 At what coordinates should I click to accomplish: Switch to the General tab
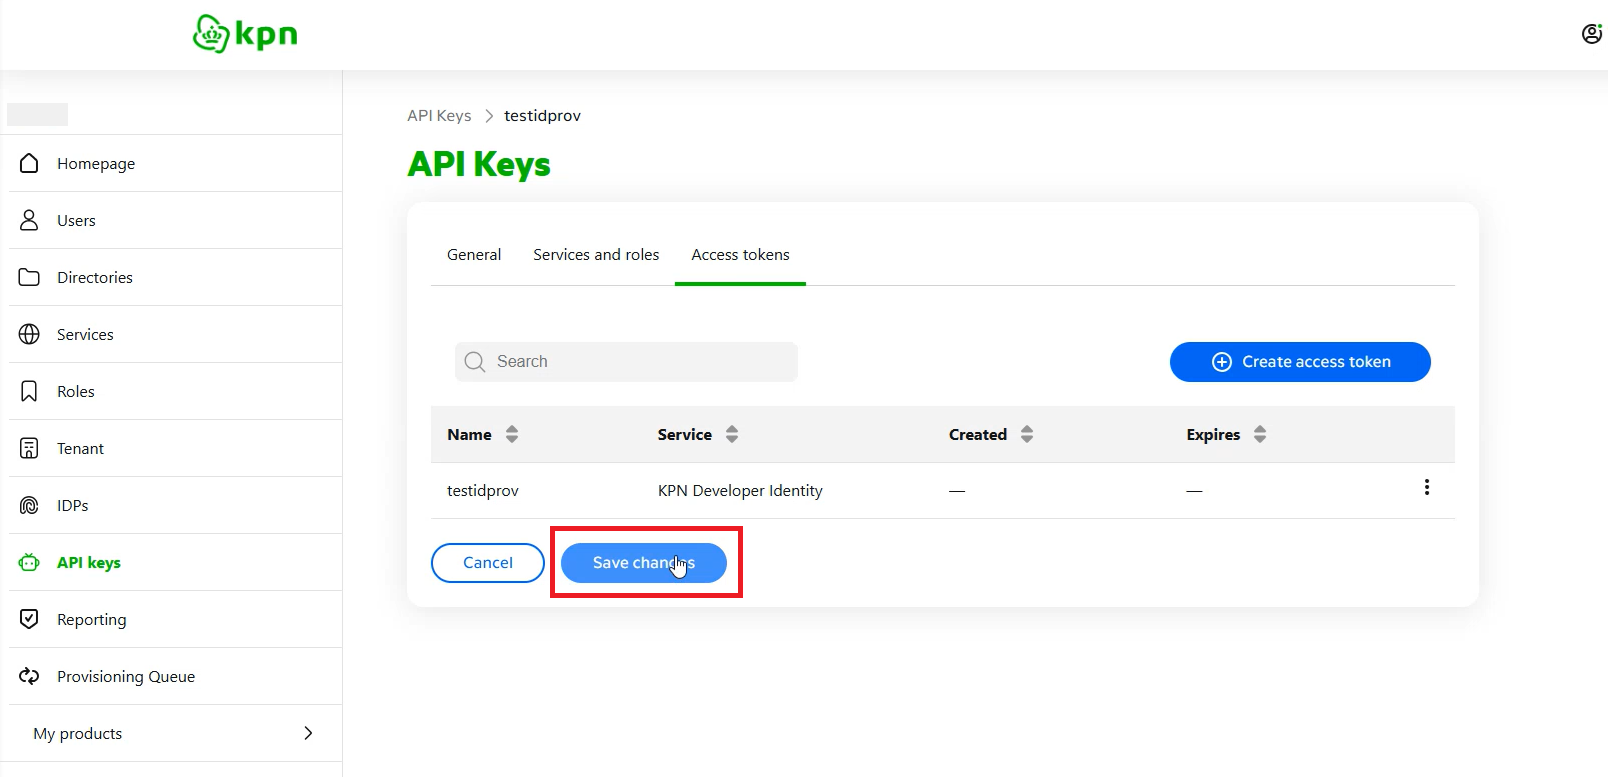tap(474, 255)
